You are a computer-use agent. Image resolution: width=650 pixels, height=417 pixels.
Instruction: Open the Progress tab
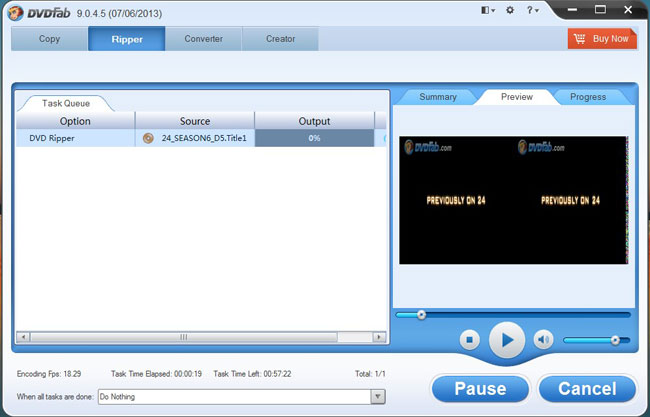coord(588,97)
